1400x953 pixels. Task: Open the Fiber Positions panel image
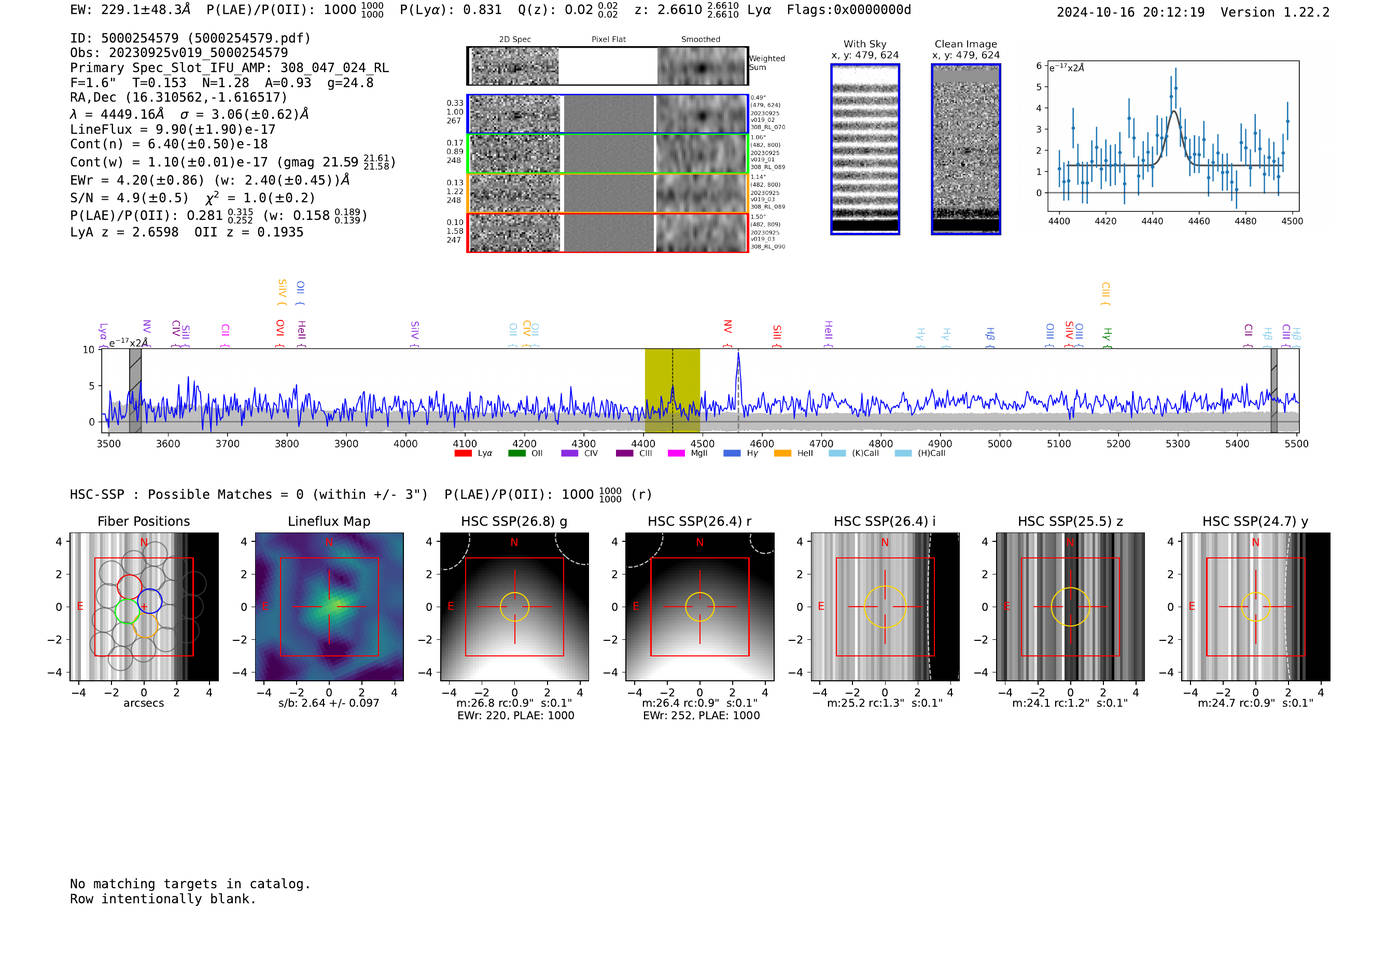coord(143,607)
